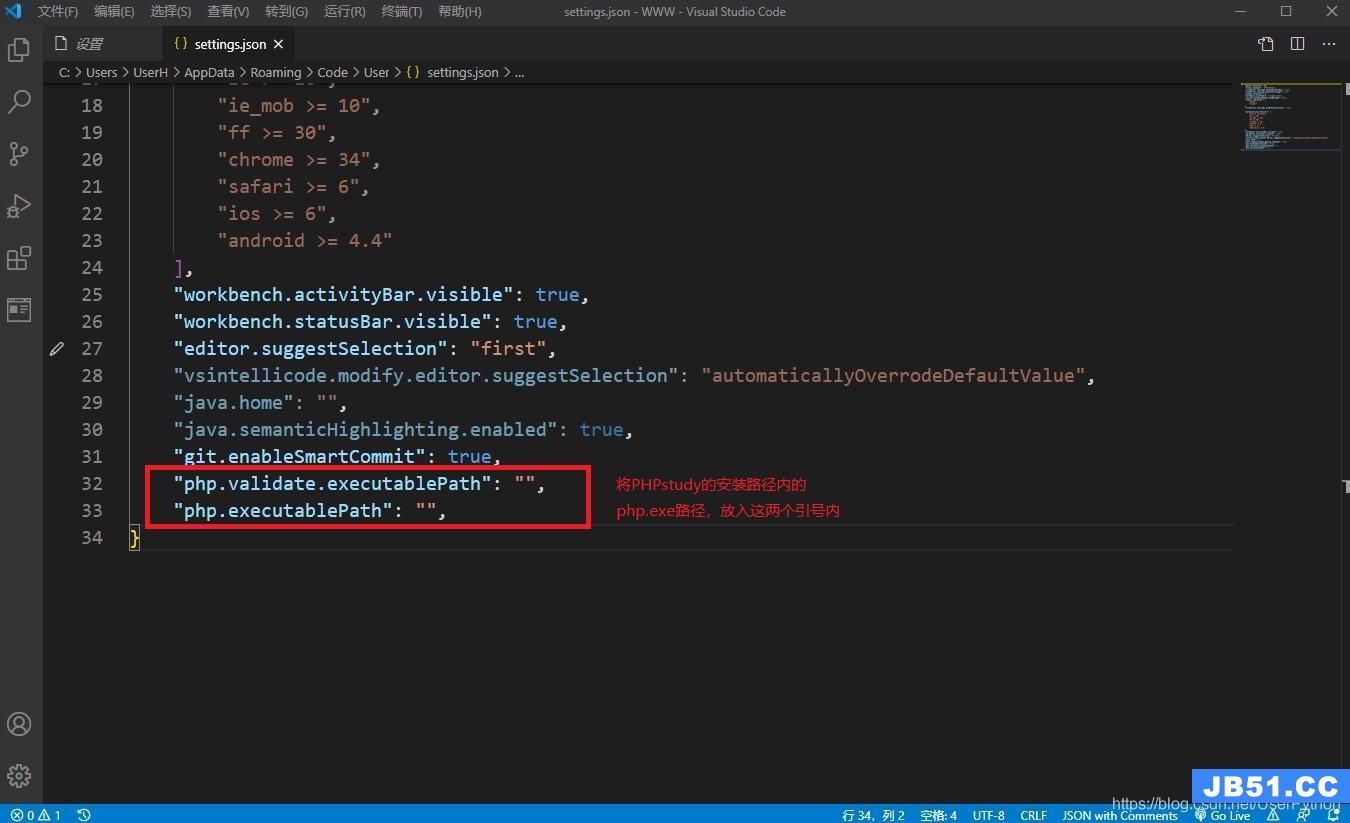Click "workbench.activityBar.visible" key text
Image resolution: width=1350 pixels, height=823 pixels.
pyautogui.click(x=343, y=295)
